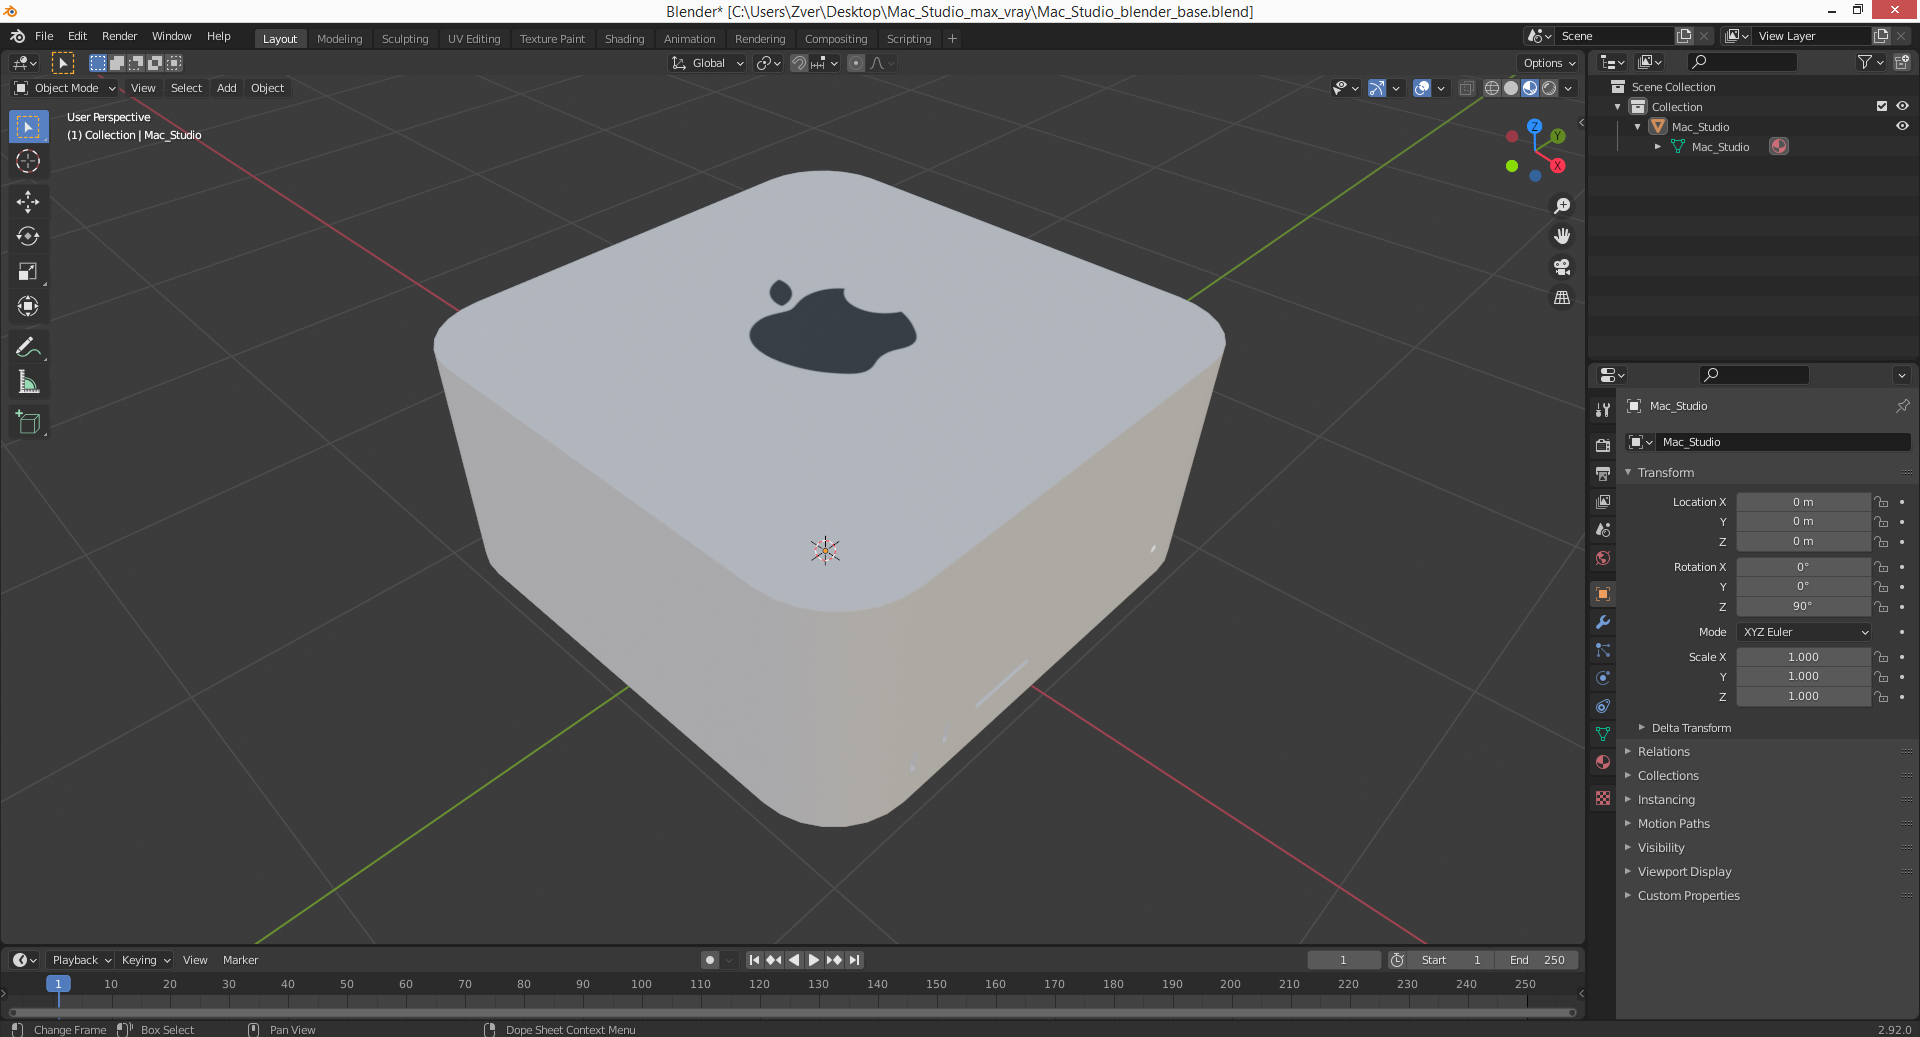Screen dimensions: 1920x1037
Task: Select the Add Cube tool
Action: coord(28,423)
